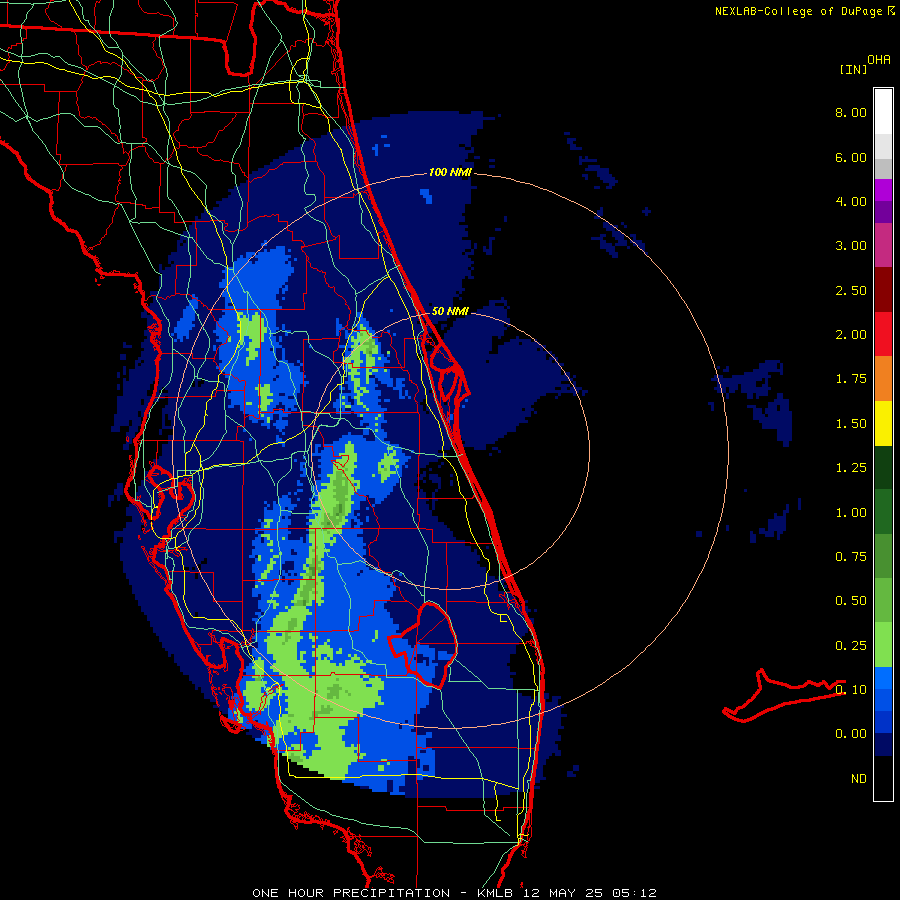Click the ND legend label
Image resolution: width=900 pixels, height=900 pixels.
point(859,779)
